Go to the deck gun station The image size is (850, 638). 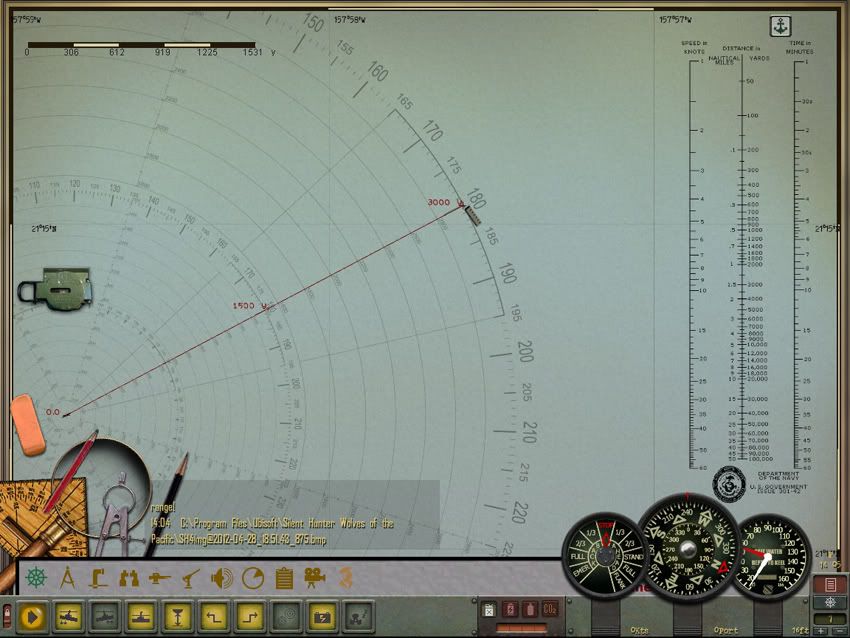pyautogui.click(x=160, y=578)
